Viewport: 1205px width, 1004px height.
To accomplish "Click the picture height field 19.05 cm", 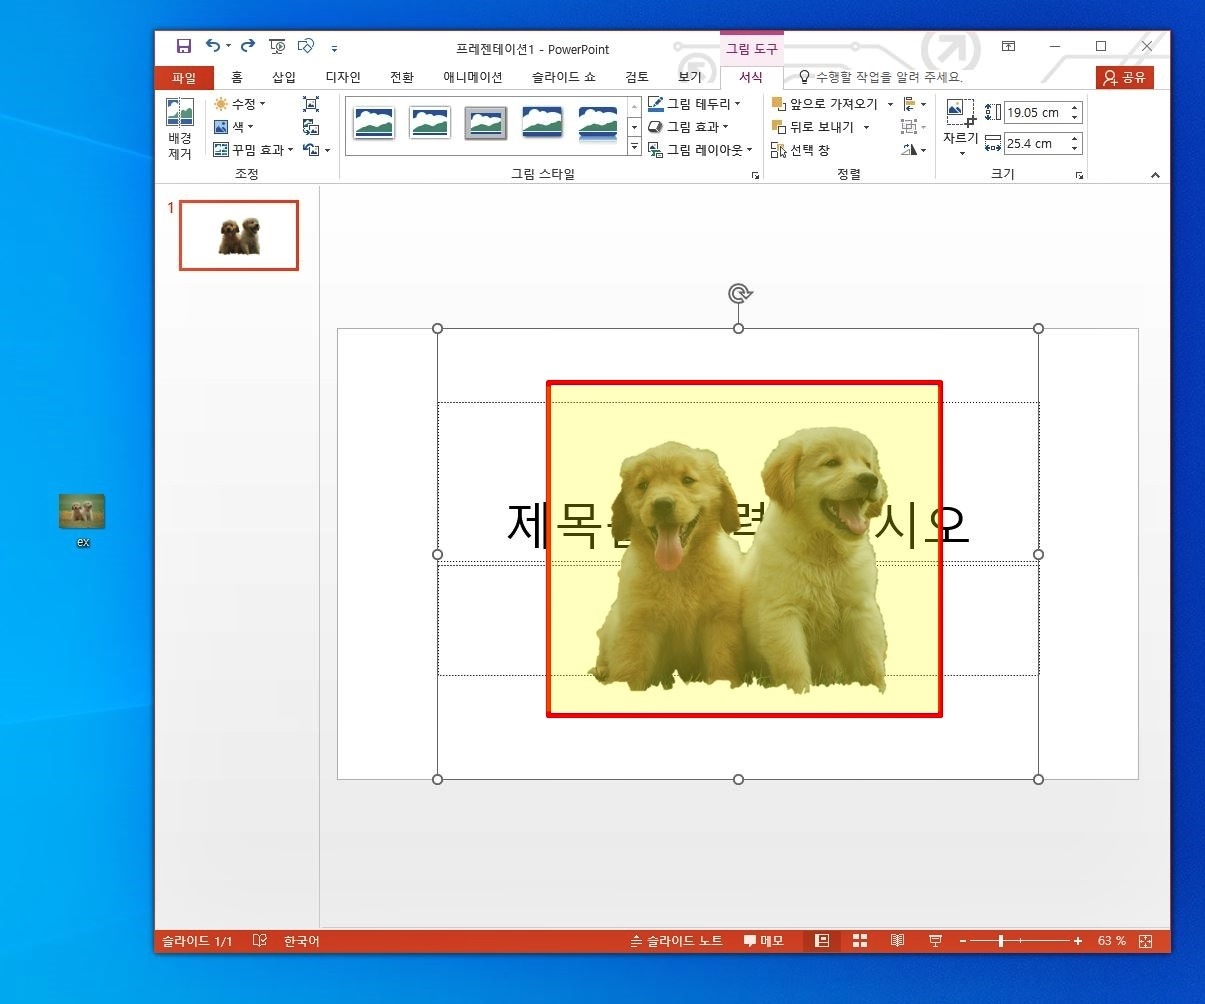I will (x=1036, y=113).
